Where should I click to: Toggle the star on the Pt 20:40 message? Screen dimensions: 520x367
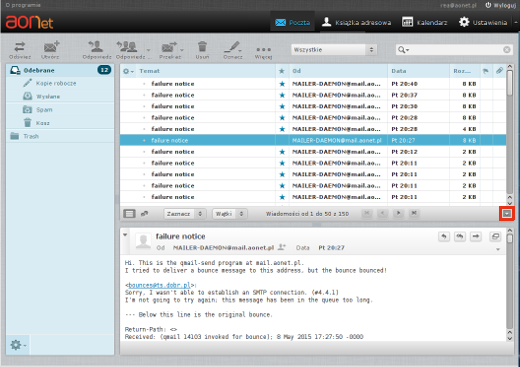tap(282, 84)
